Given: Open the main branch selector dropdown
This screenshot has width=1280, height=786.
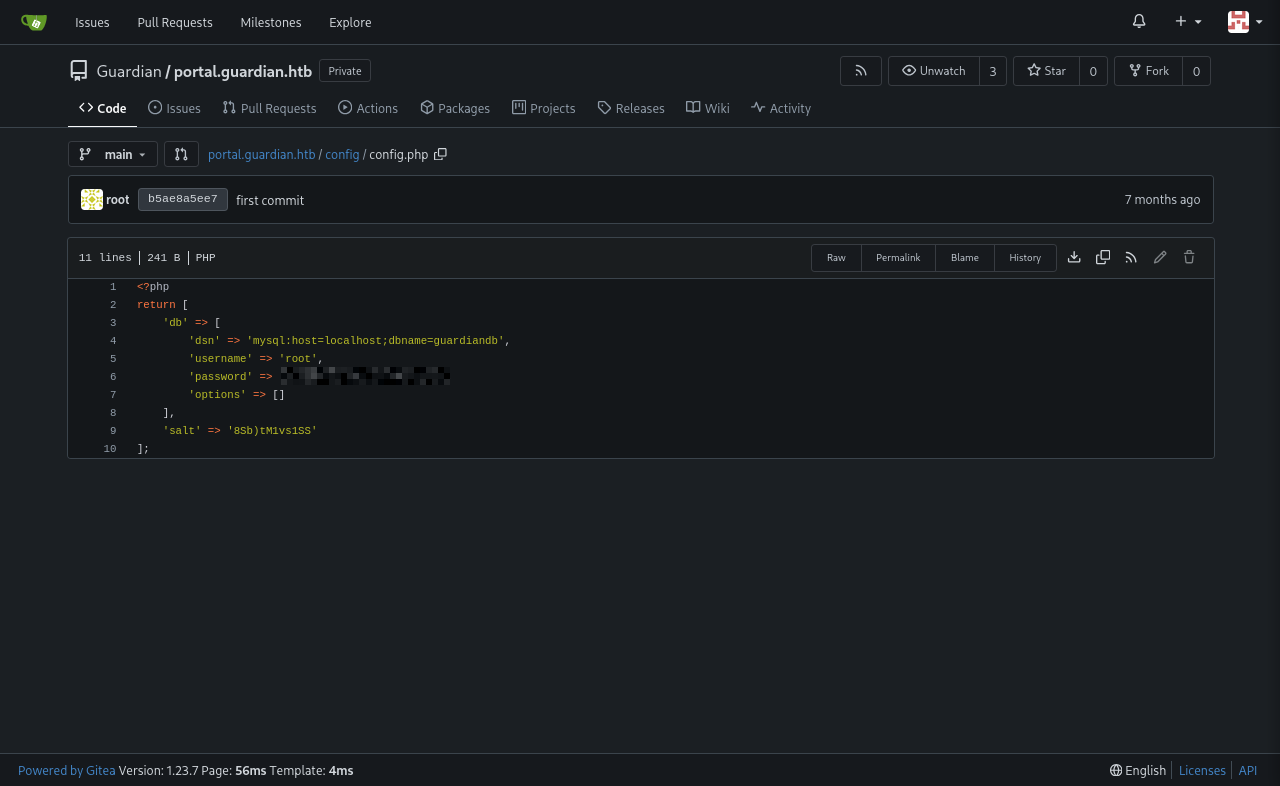Looking at the screenshot, I should 112,154.
